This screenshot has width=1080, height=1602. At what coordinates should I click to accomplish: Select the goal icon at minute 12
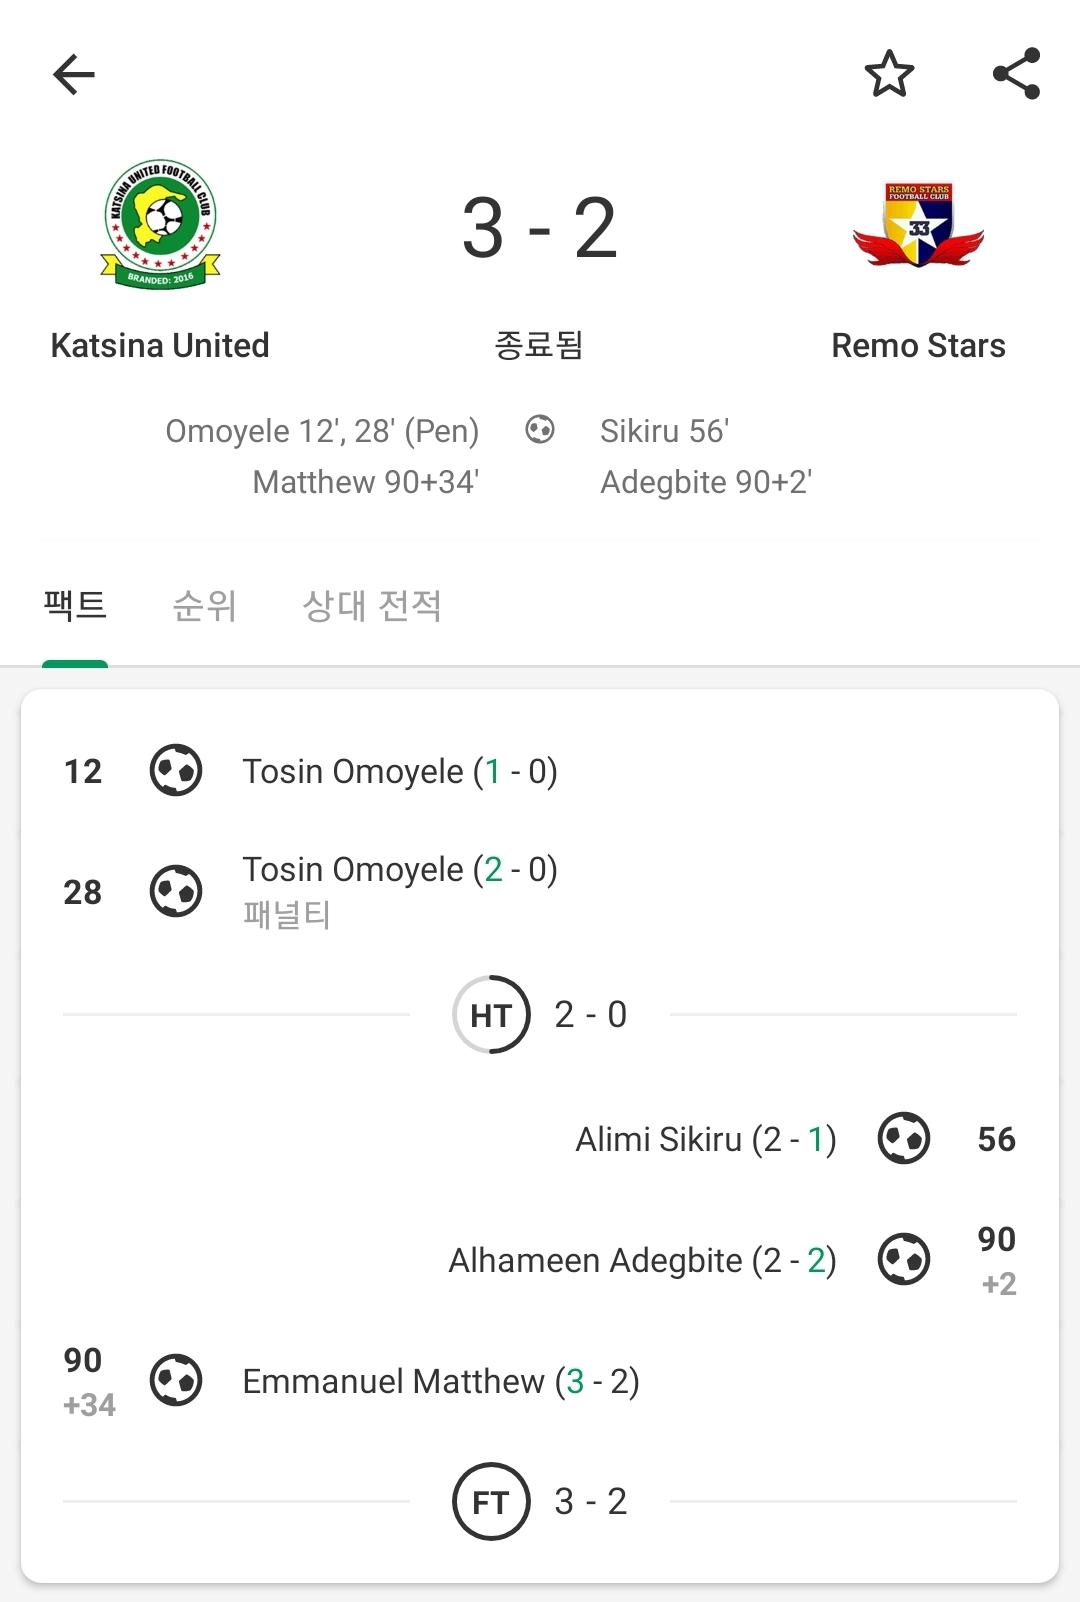pyautogui.click(x=176, y=770)
